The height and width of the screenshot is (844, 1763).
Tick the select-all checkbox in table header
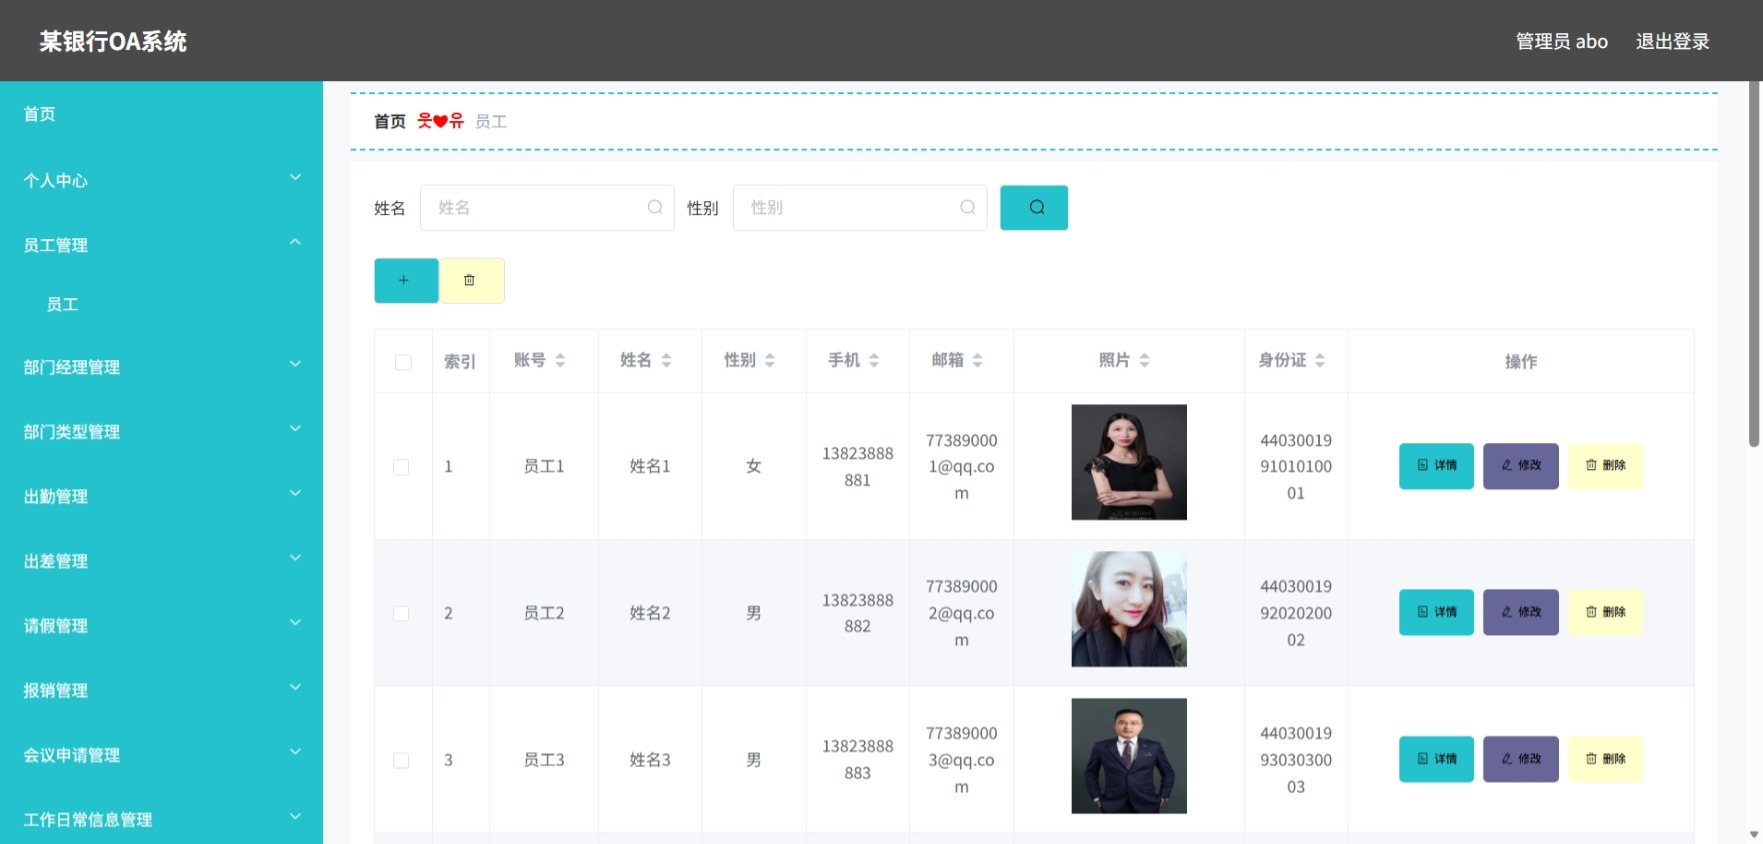tap(403, 362)
